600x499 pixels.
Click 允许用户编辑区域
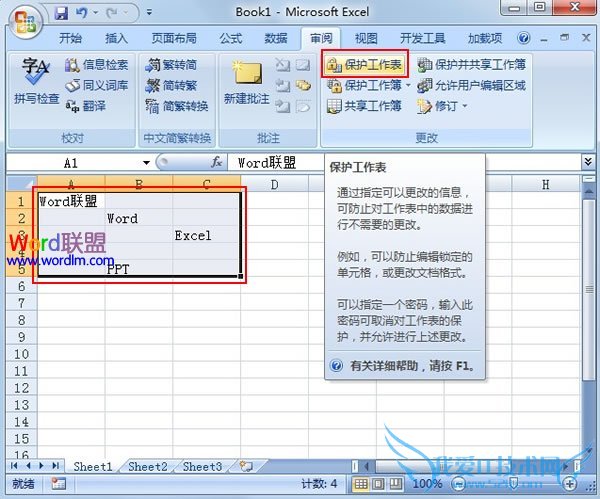[471, 85]
